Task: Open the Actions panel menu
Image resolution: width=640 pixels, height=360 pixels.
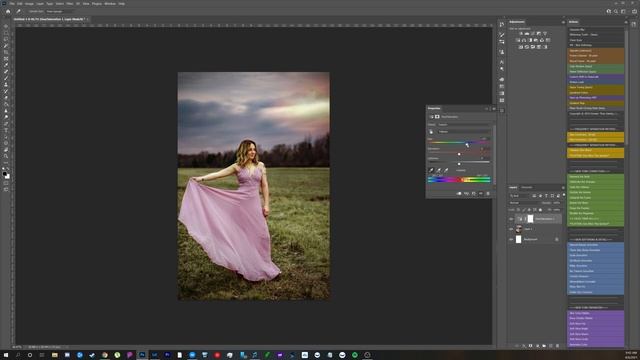Action: click(626, 22)
